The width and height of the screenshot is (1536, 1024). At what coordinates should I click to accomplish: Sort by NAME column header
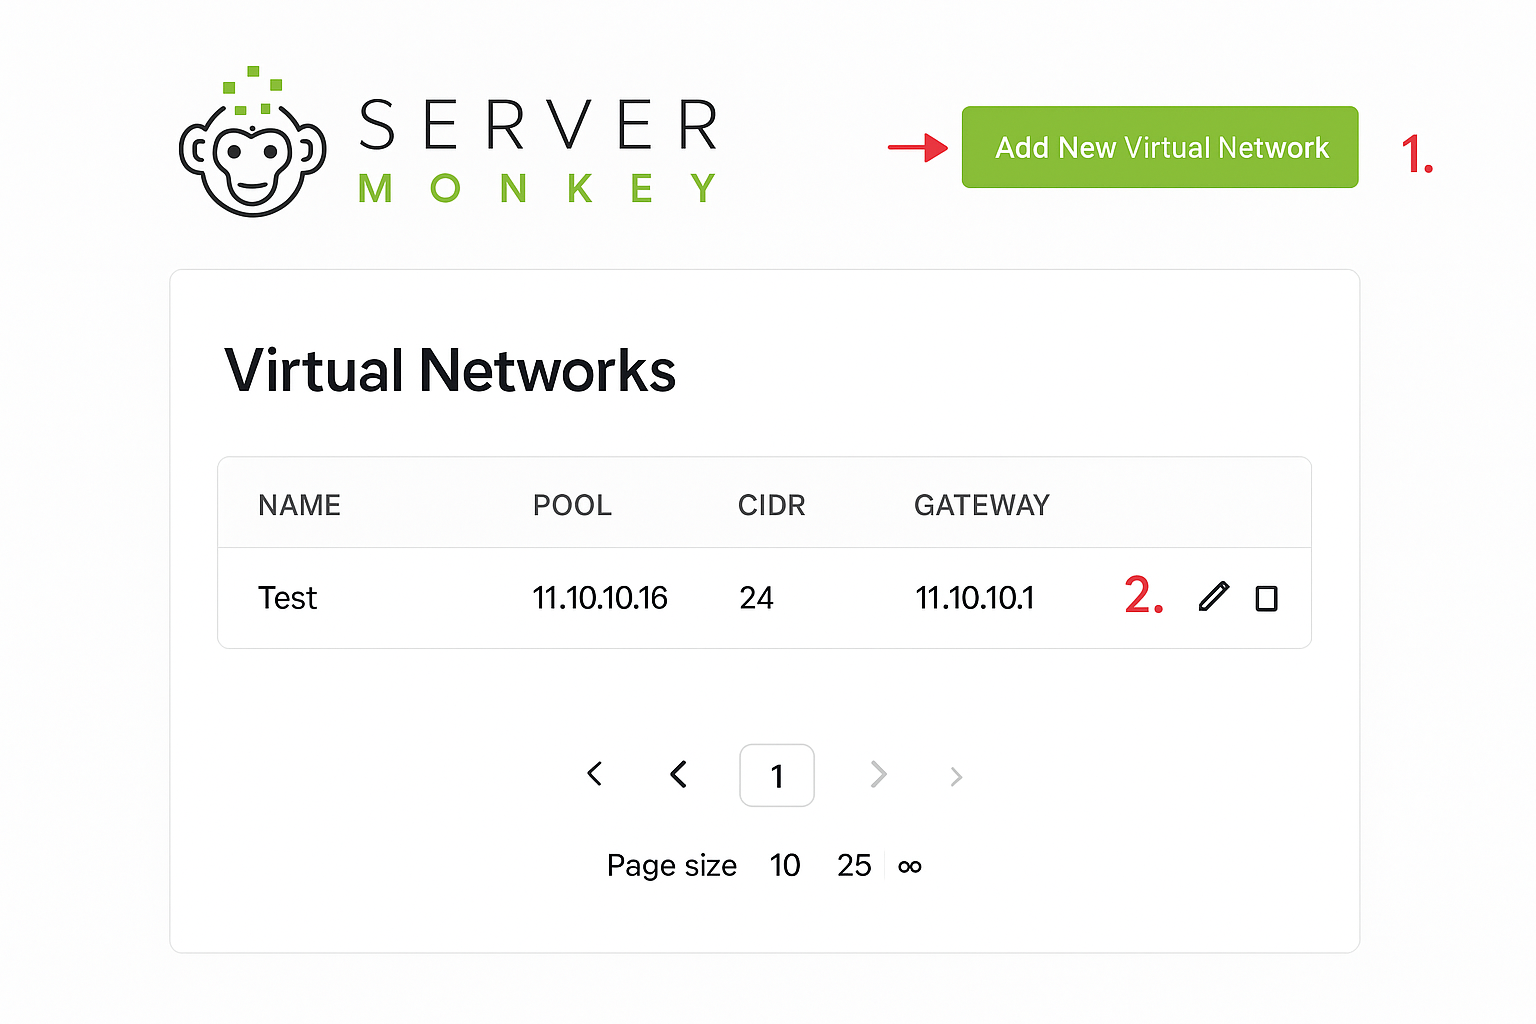pyautogui.click(x=299, y=505)
